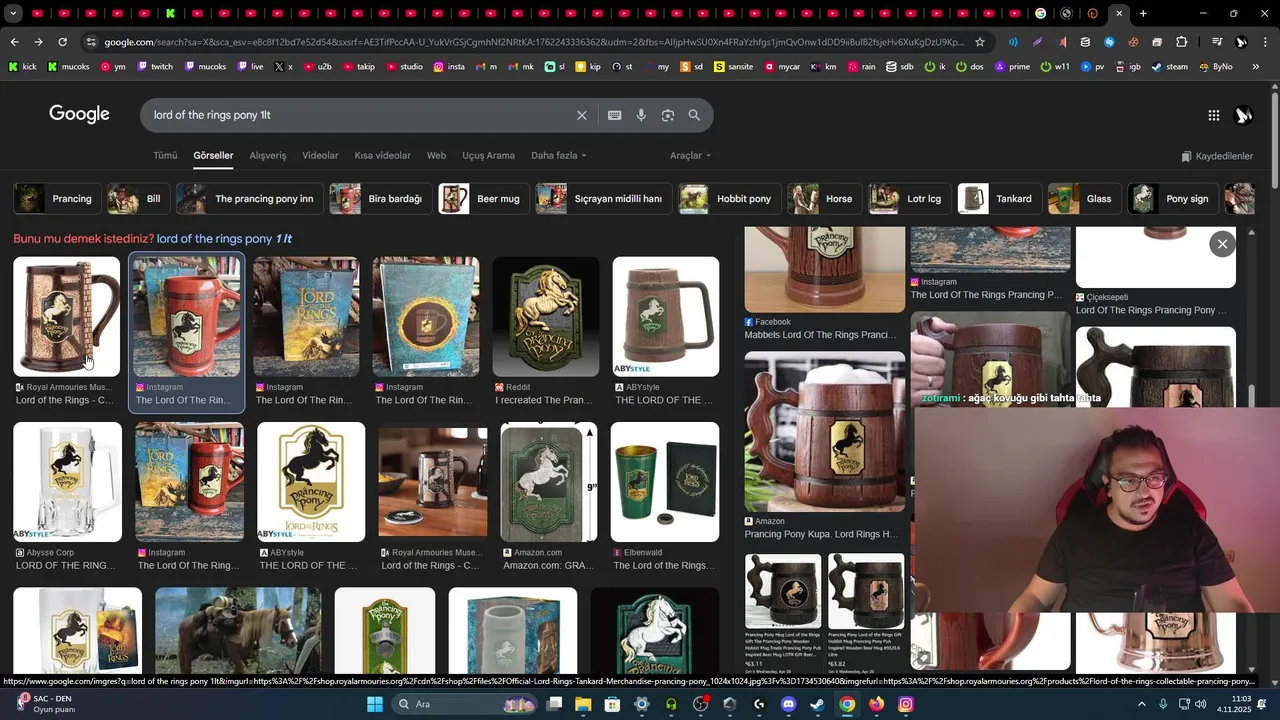Switch to the Alışveriş tab
This screenshot has height=720, width=1280.
(268, 156)
